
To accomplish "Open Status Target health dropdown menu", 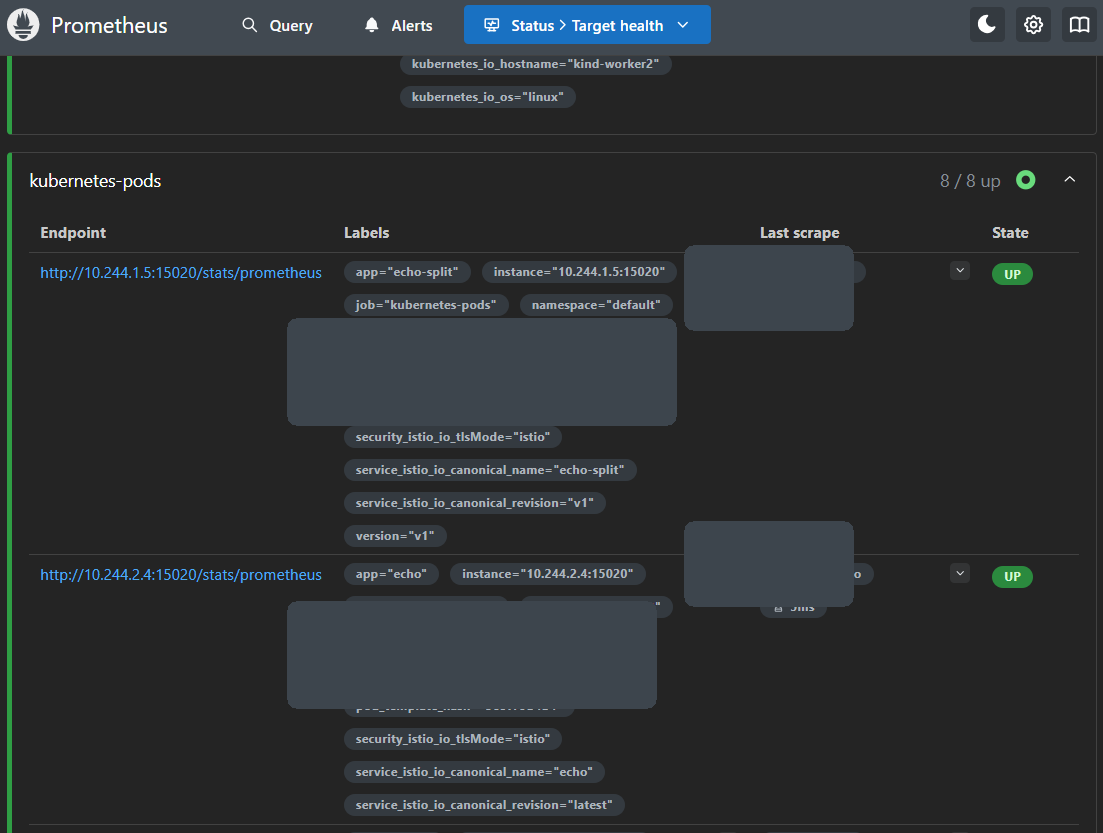I will [x=587, y=25].
